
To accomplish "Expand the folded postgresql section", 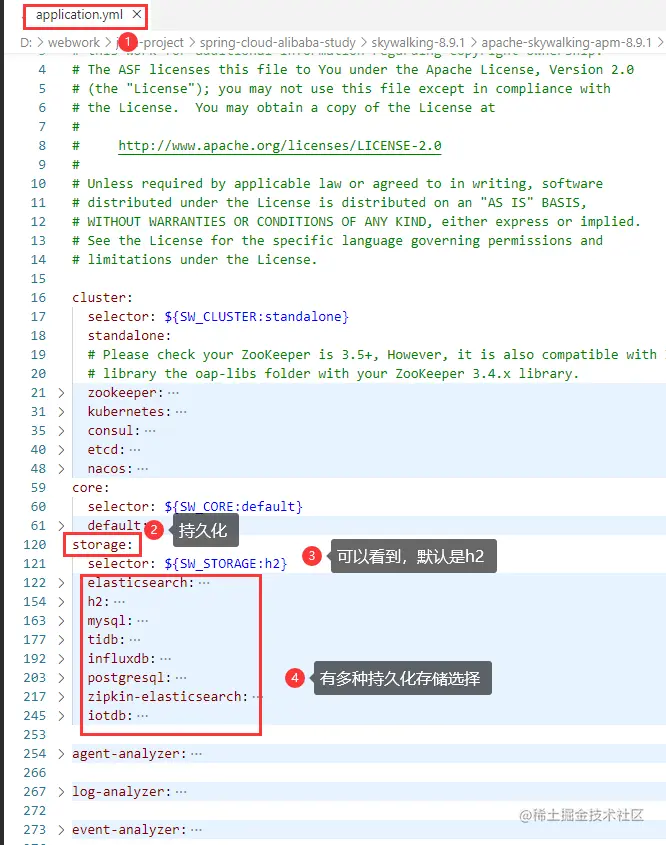I will [61, 677].
